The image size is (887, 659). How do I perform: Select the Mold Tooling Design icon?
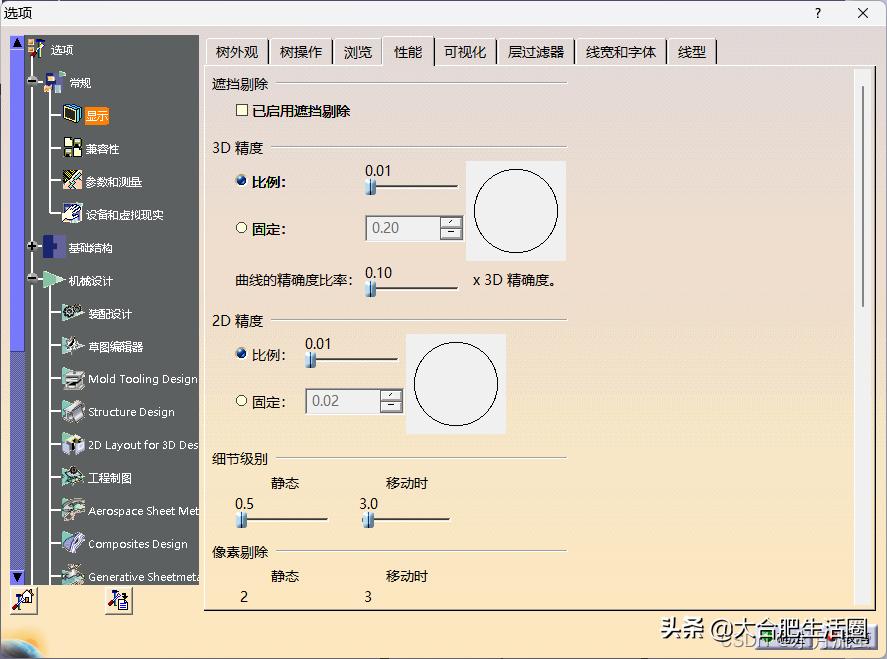71,379
